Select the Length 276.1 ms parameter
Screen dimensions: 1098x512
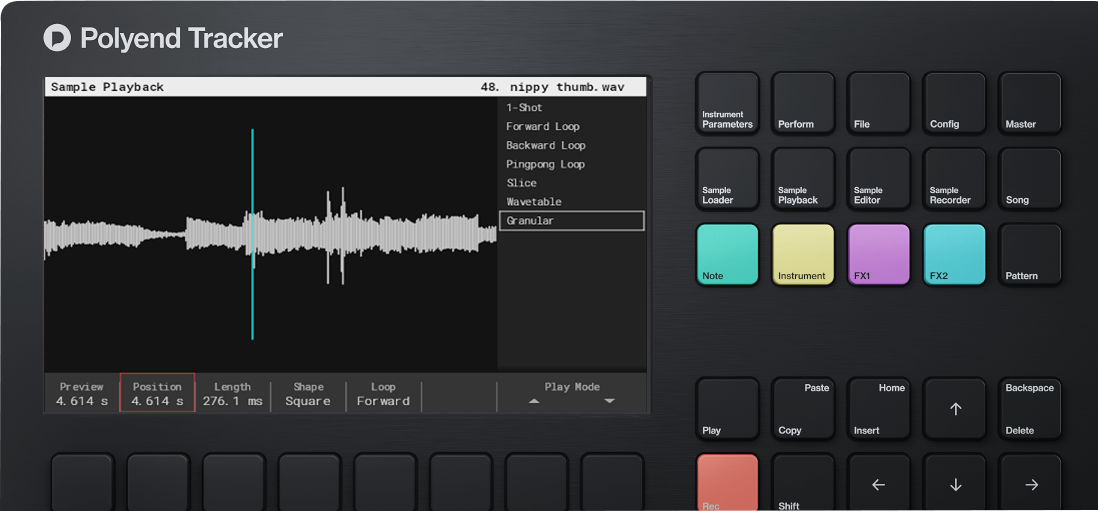232,394
